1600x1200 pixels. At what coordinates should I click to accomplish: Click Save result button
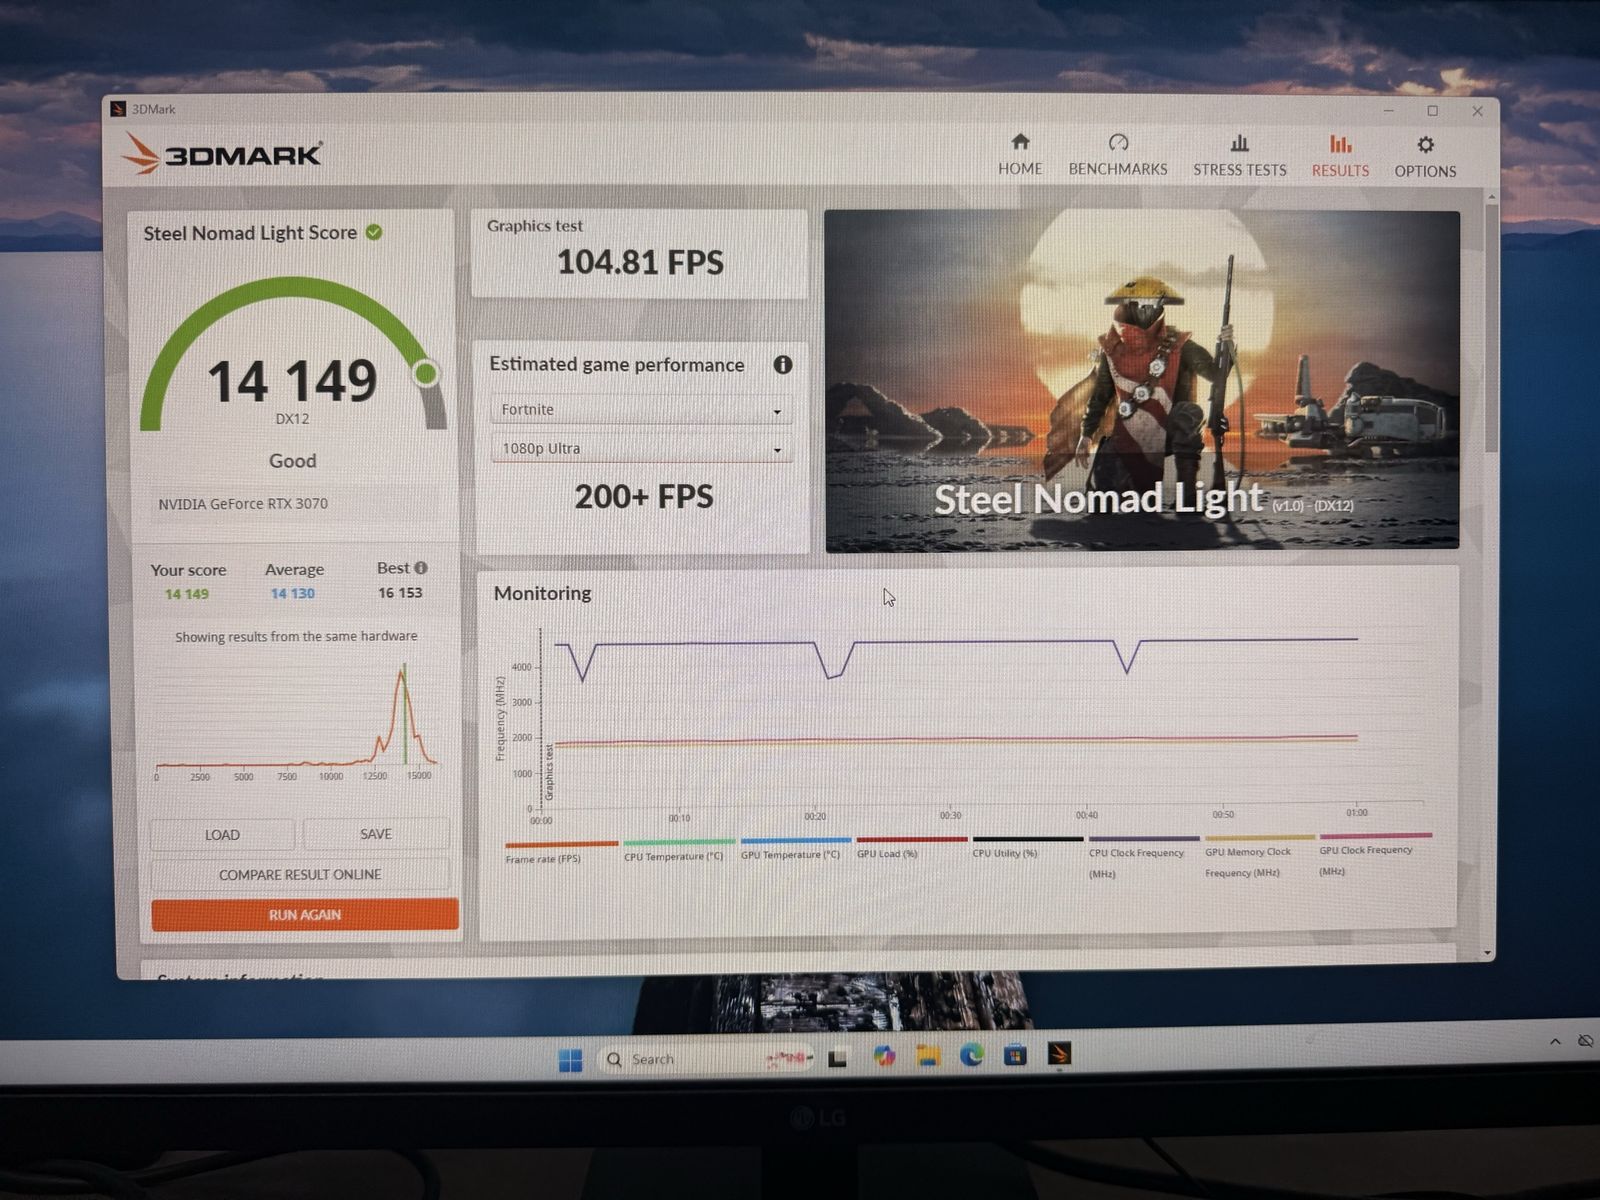coord(376,834)
